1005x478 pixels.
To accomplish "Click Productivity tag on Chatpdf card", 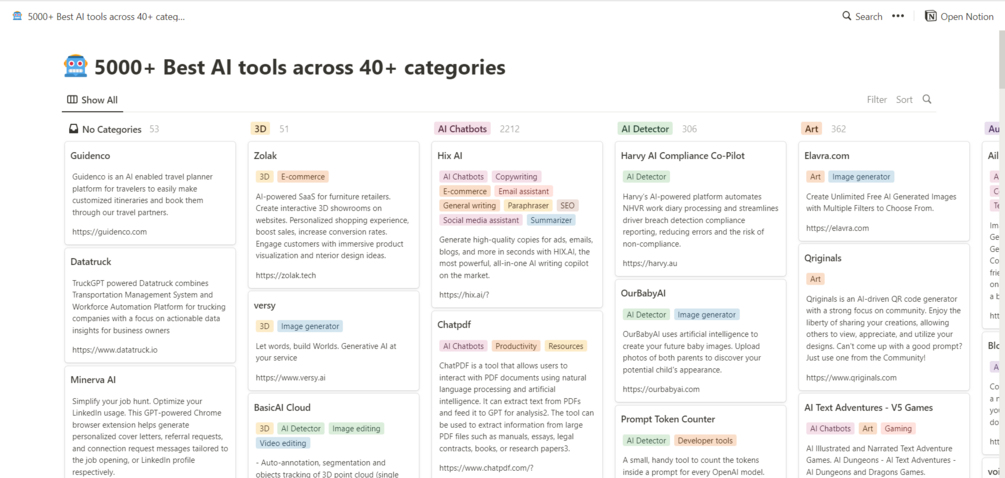I will point(516,346).
